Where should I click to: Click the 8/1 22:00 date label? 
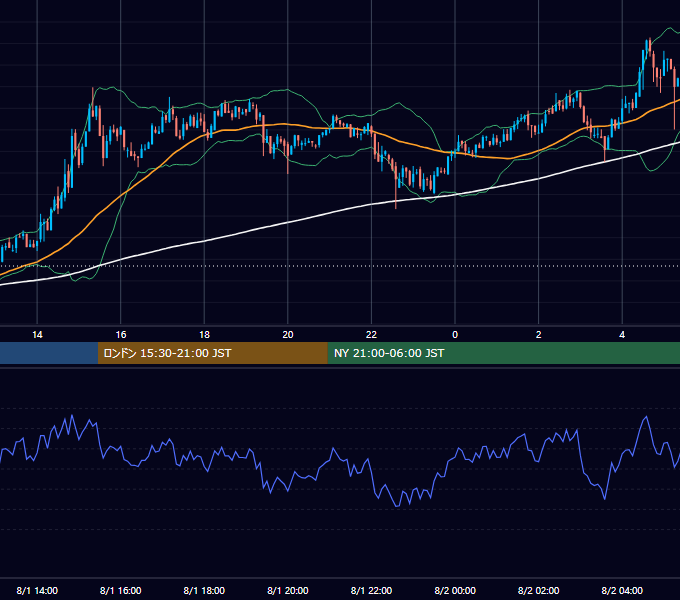[x=371, y=590]
